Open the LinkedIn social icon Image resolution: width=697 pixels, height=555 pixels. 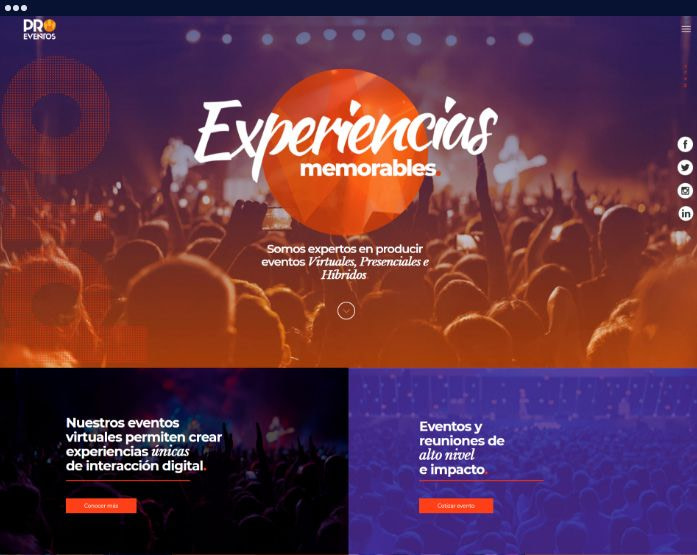click(x=685, y=214)
